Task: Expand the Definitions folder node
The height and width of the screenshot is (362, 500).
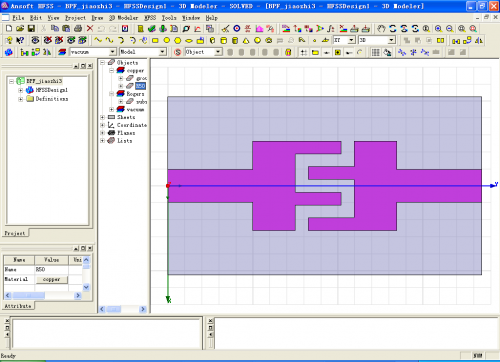Action: point(21,99)
